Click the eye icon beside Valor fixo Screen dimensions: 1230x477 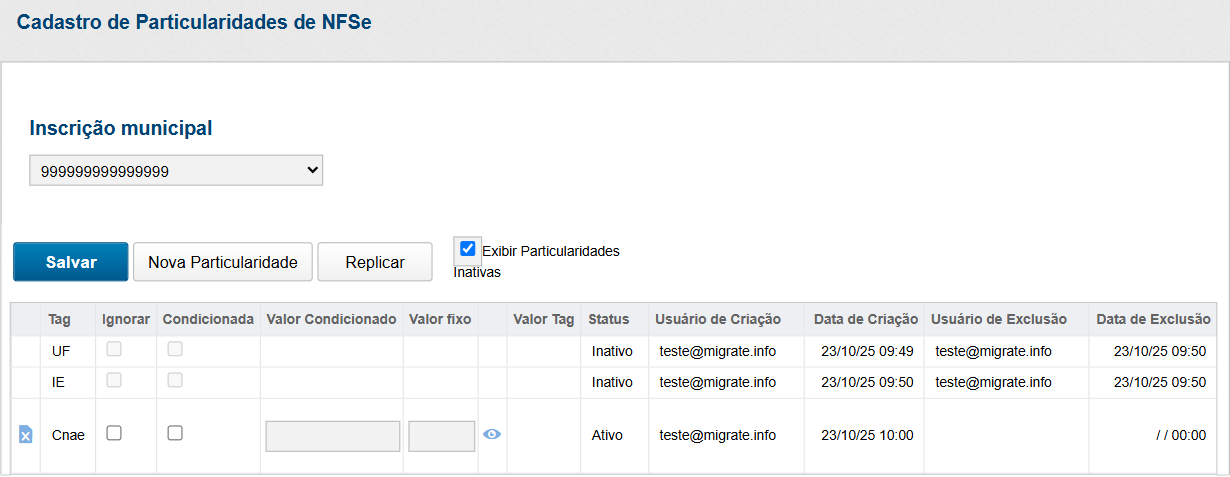coord(491,434)
